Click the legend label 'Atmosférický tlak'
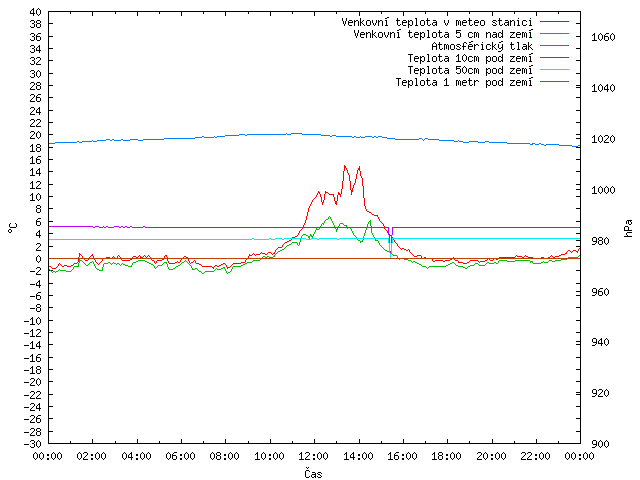The width and height of the screenshot is (640, 480). coord(482,46)
